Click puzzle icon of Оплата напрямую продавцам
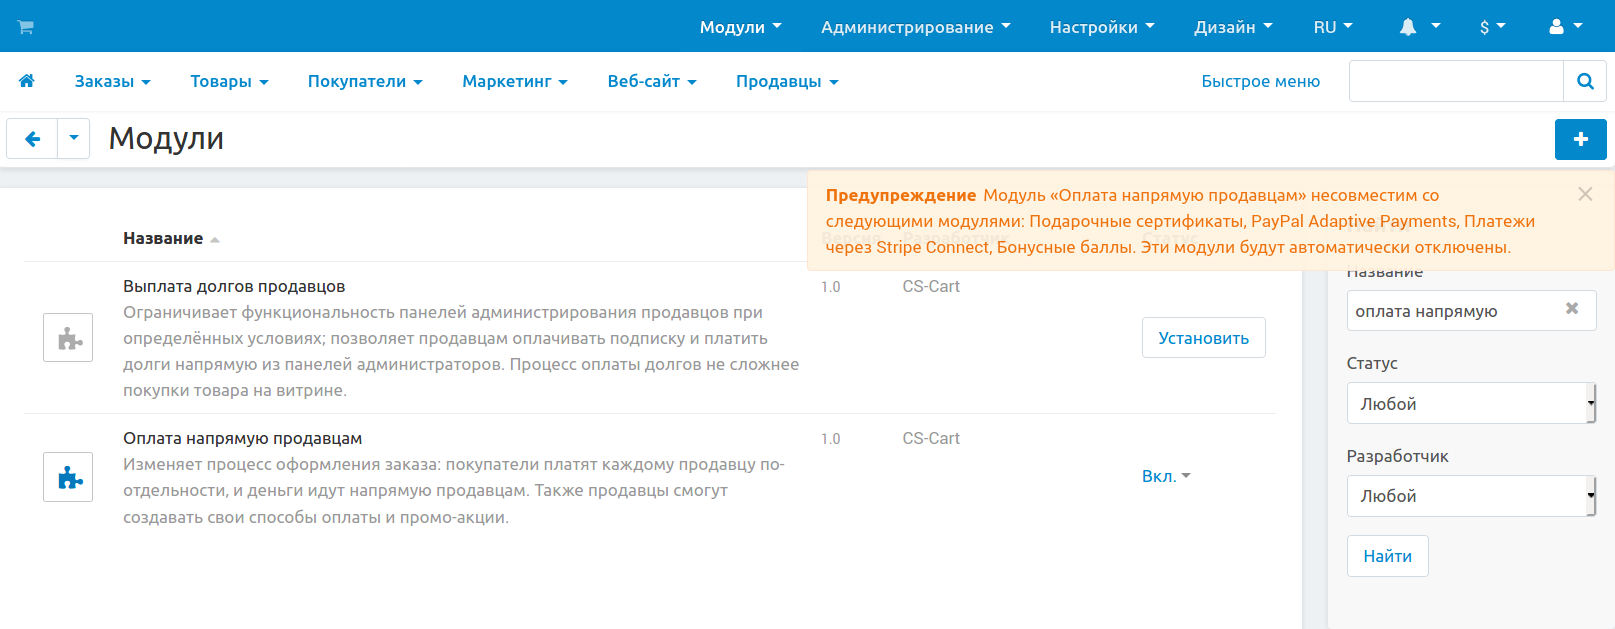This screenshot has width=1615, height=629. coord(68,477)
